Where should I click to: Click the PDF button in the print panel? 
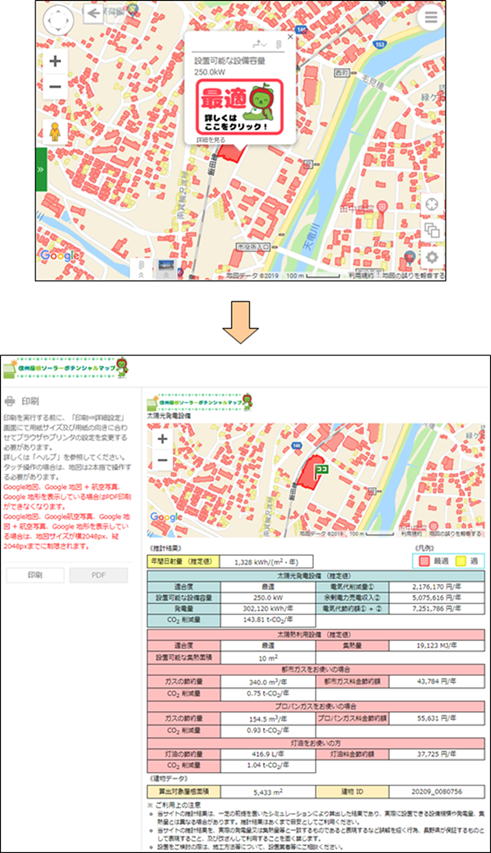coord(98,575)
